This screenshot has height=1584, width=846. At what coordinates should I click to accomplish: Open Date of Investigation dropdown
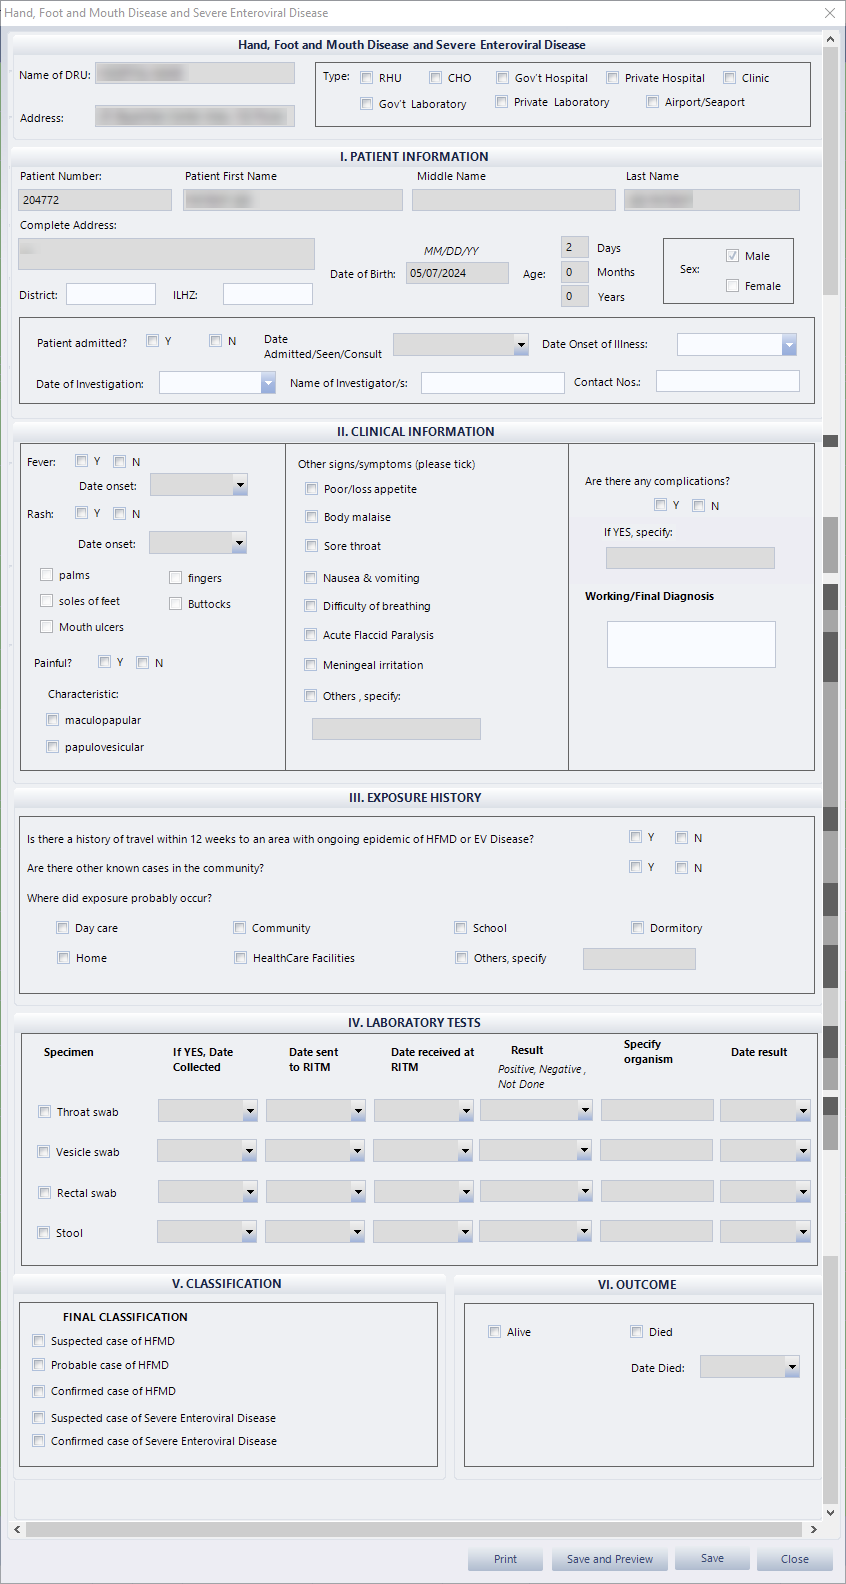268,383
